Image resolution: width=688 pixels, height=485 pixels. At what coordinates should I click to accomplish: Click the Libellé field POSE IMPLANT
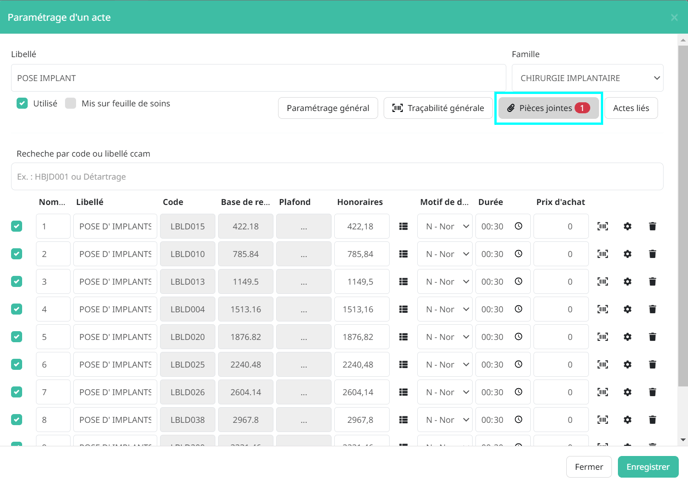[x=258, y=78]
